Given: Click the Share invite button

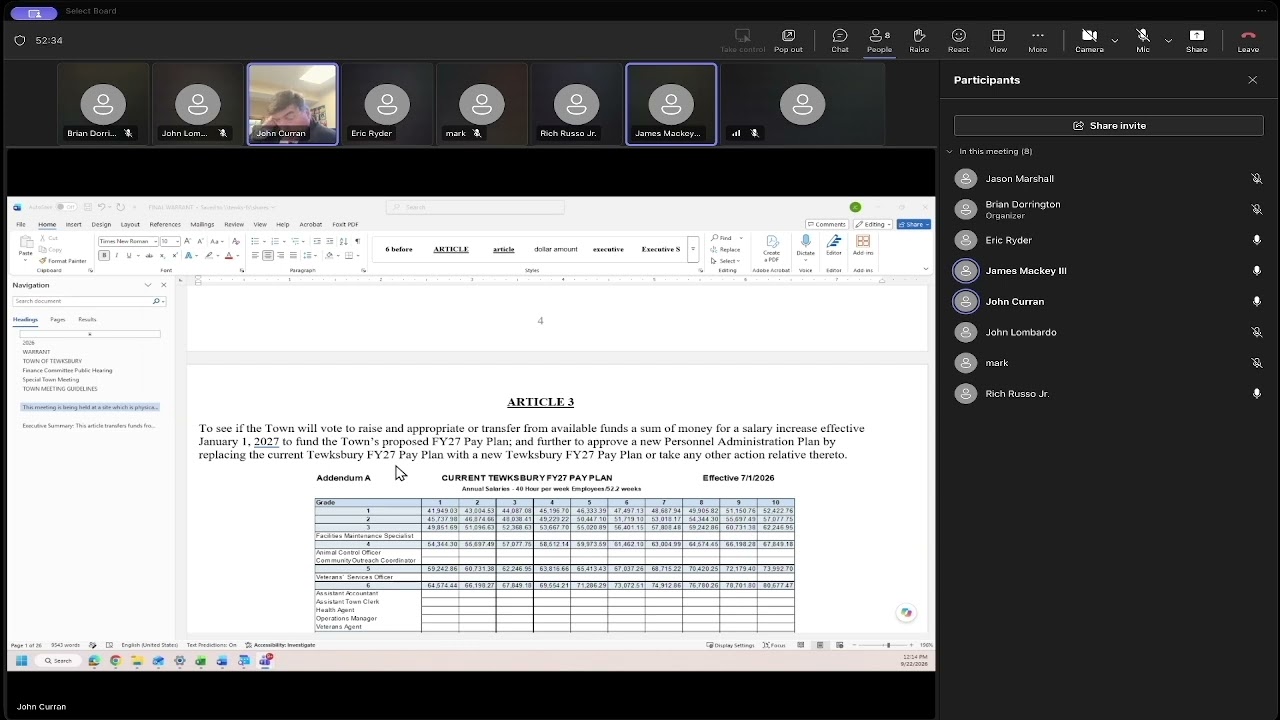Looking at the screenshot, I should click(1108, 126).
